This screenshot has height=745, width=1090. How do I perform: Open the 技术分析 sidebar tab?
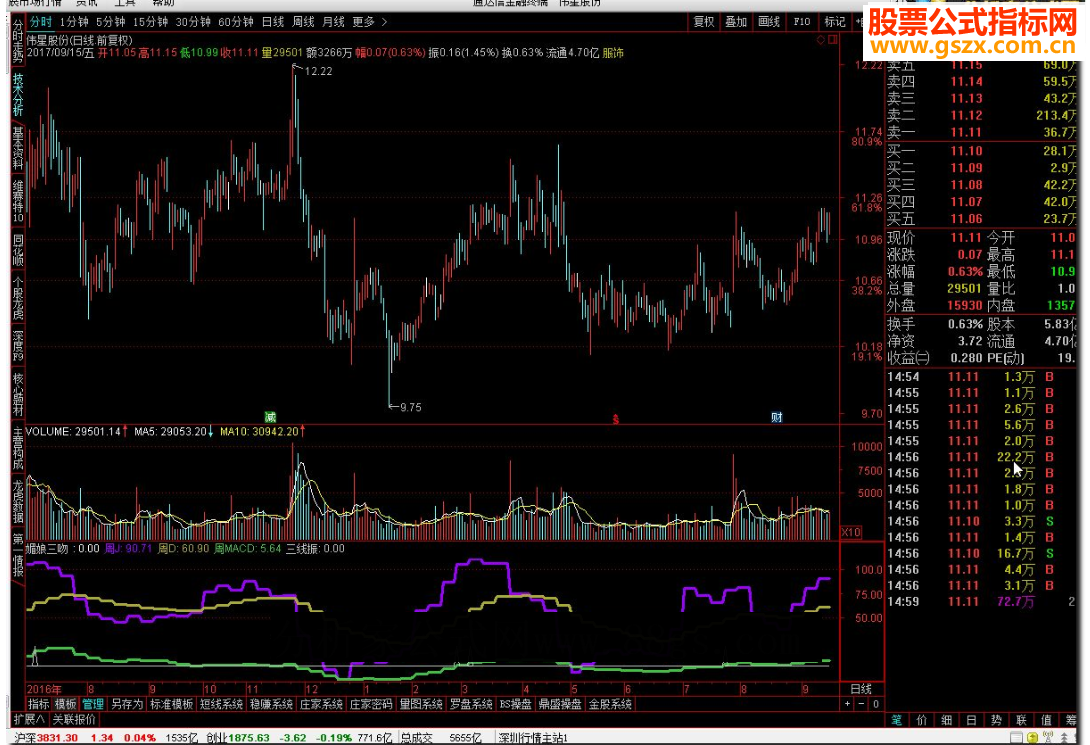17,95
